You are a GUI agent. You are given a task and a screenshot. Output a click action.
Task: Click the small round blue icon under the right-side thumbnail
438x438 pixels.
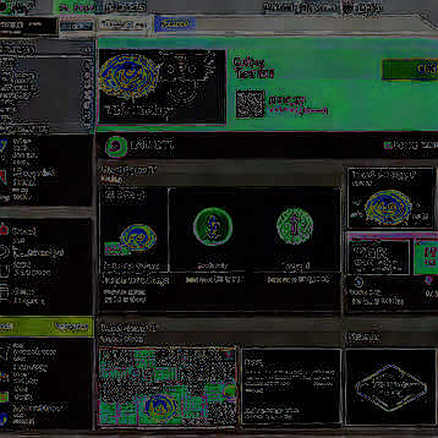point(358,282)
